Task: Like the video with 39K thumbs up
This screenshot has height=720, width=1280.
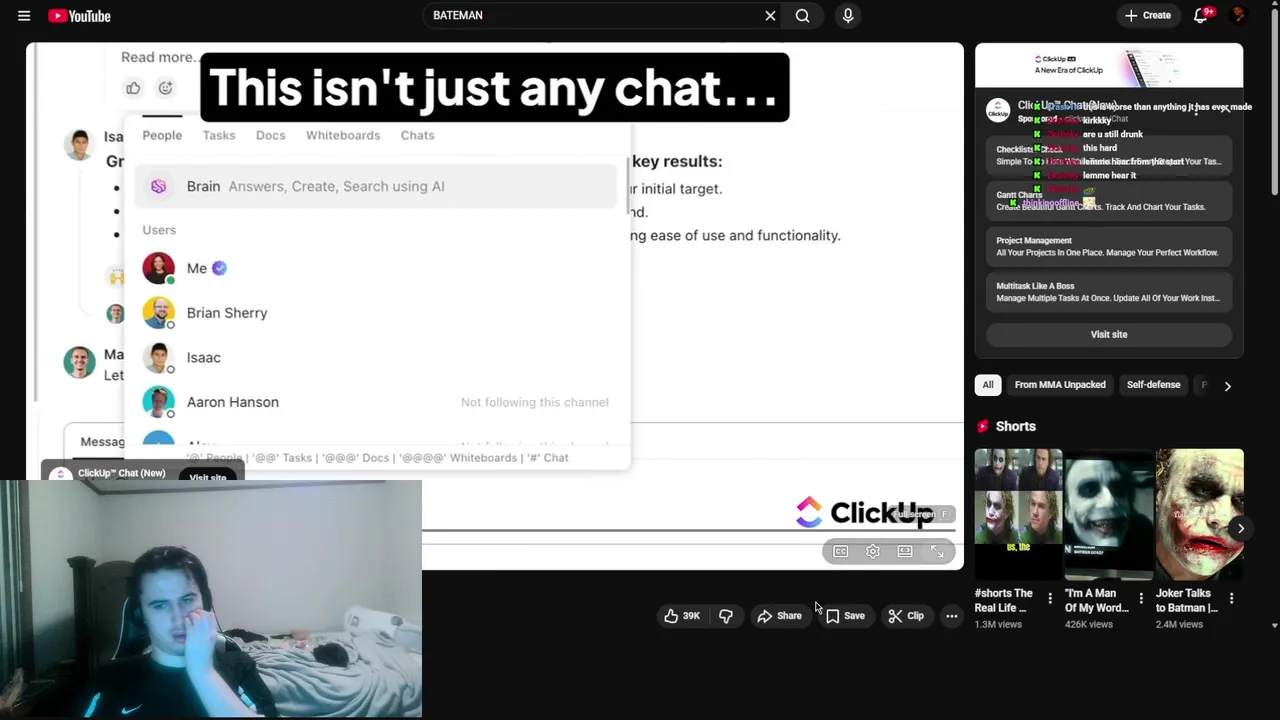Action: pos(682,616)
